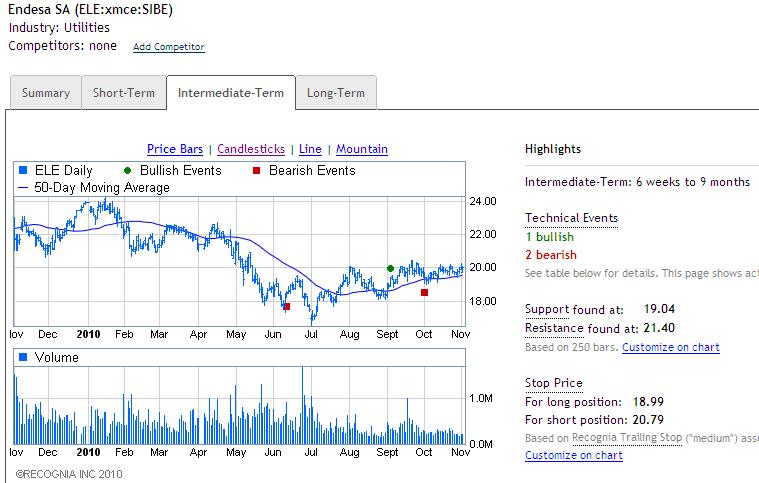Switch to the Short-Term tab
759x483 pixels.
coord(124,93)
